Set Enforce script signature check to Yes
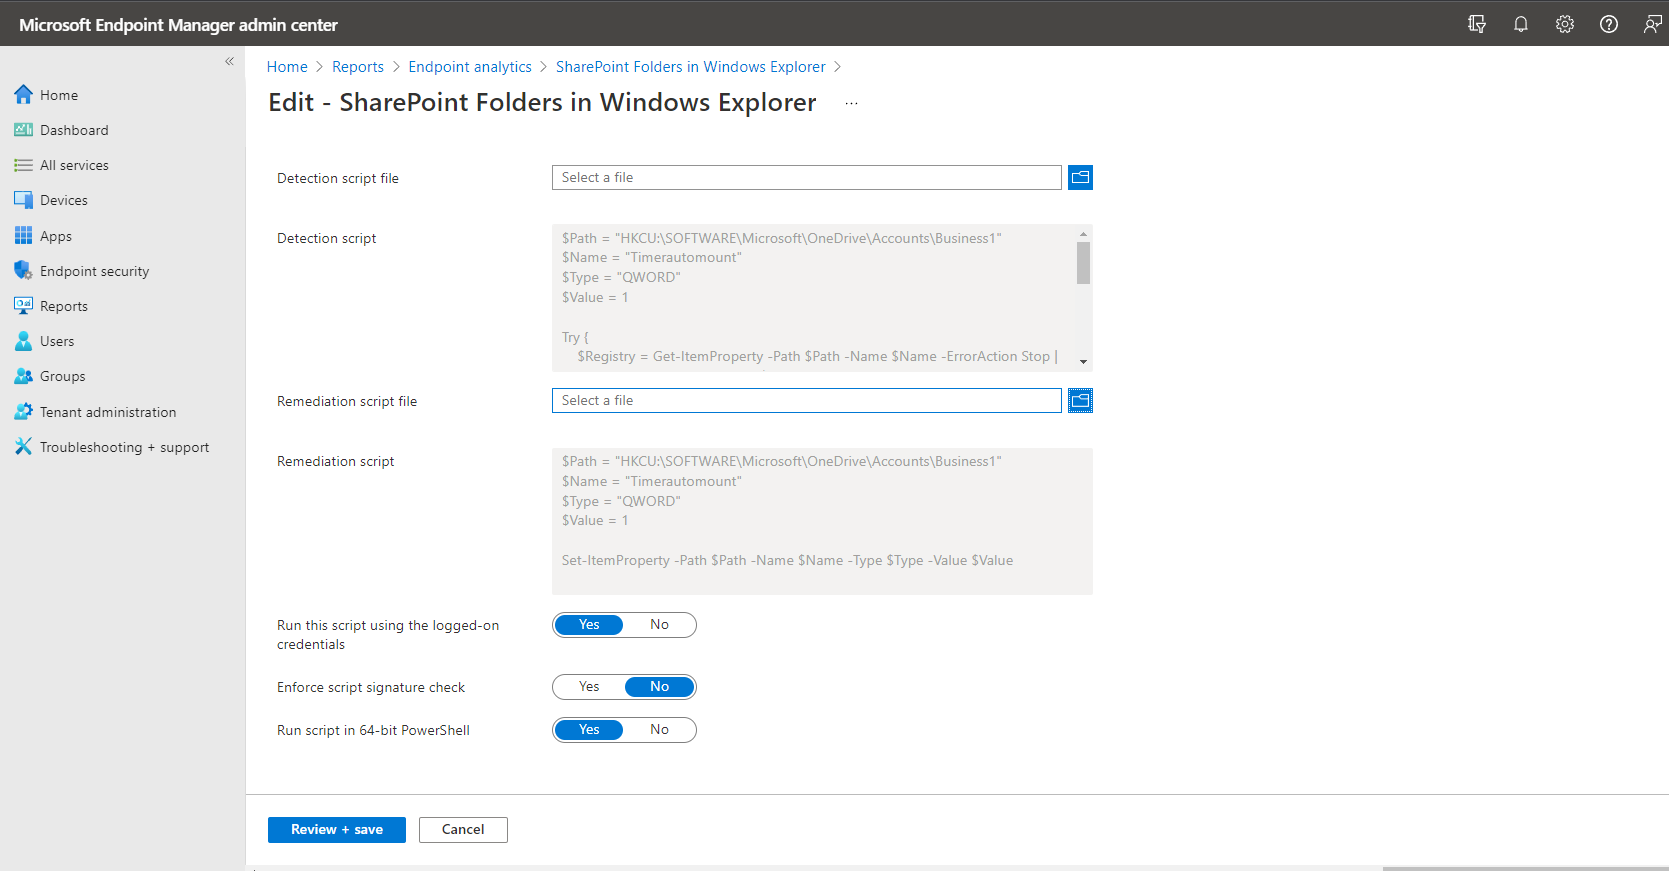1669x871 pixels. [x=589, y=687]
